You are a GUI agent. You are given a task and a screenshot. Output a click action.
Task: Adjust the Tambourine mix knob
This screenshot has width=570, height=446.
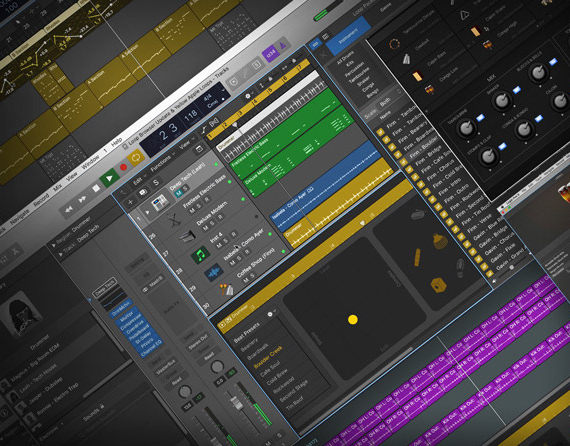coord(466,128)
